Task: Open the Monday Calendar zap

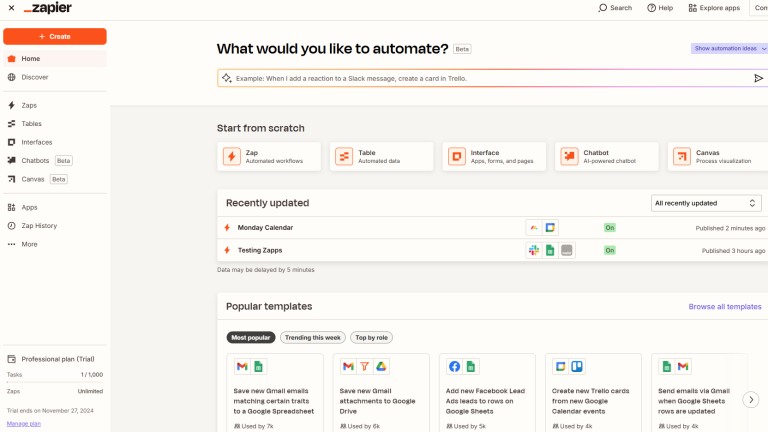Action: tap(492, 228)
